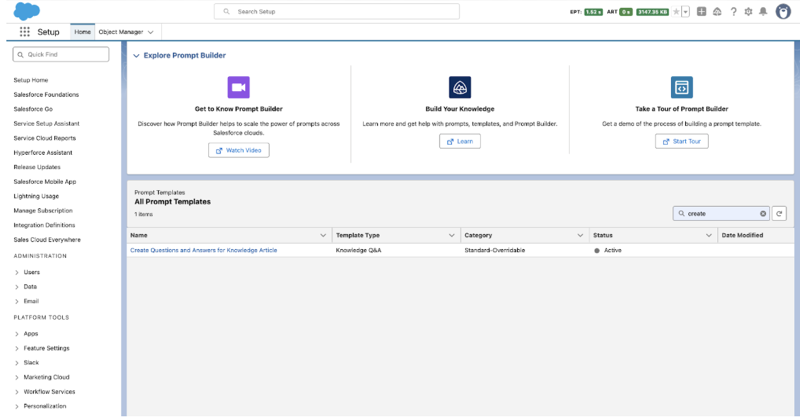Open the favorites list dropdown arrow
The height and width of the screenshot is (418, 800).
[686, 12]
